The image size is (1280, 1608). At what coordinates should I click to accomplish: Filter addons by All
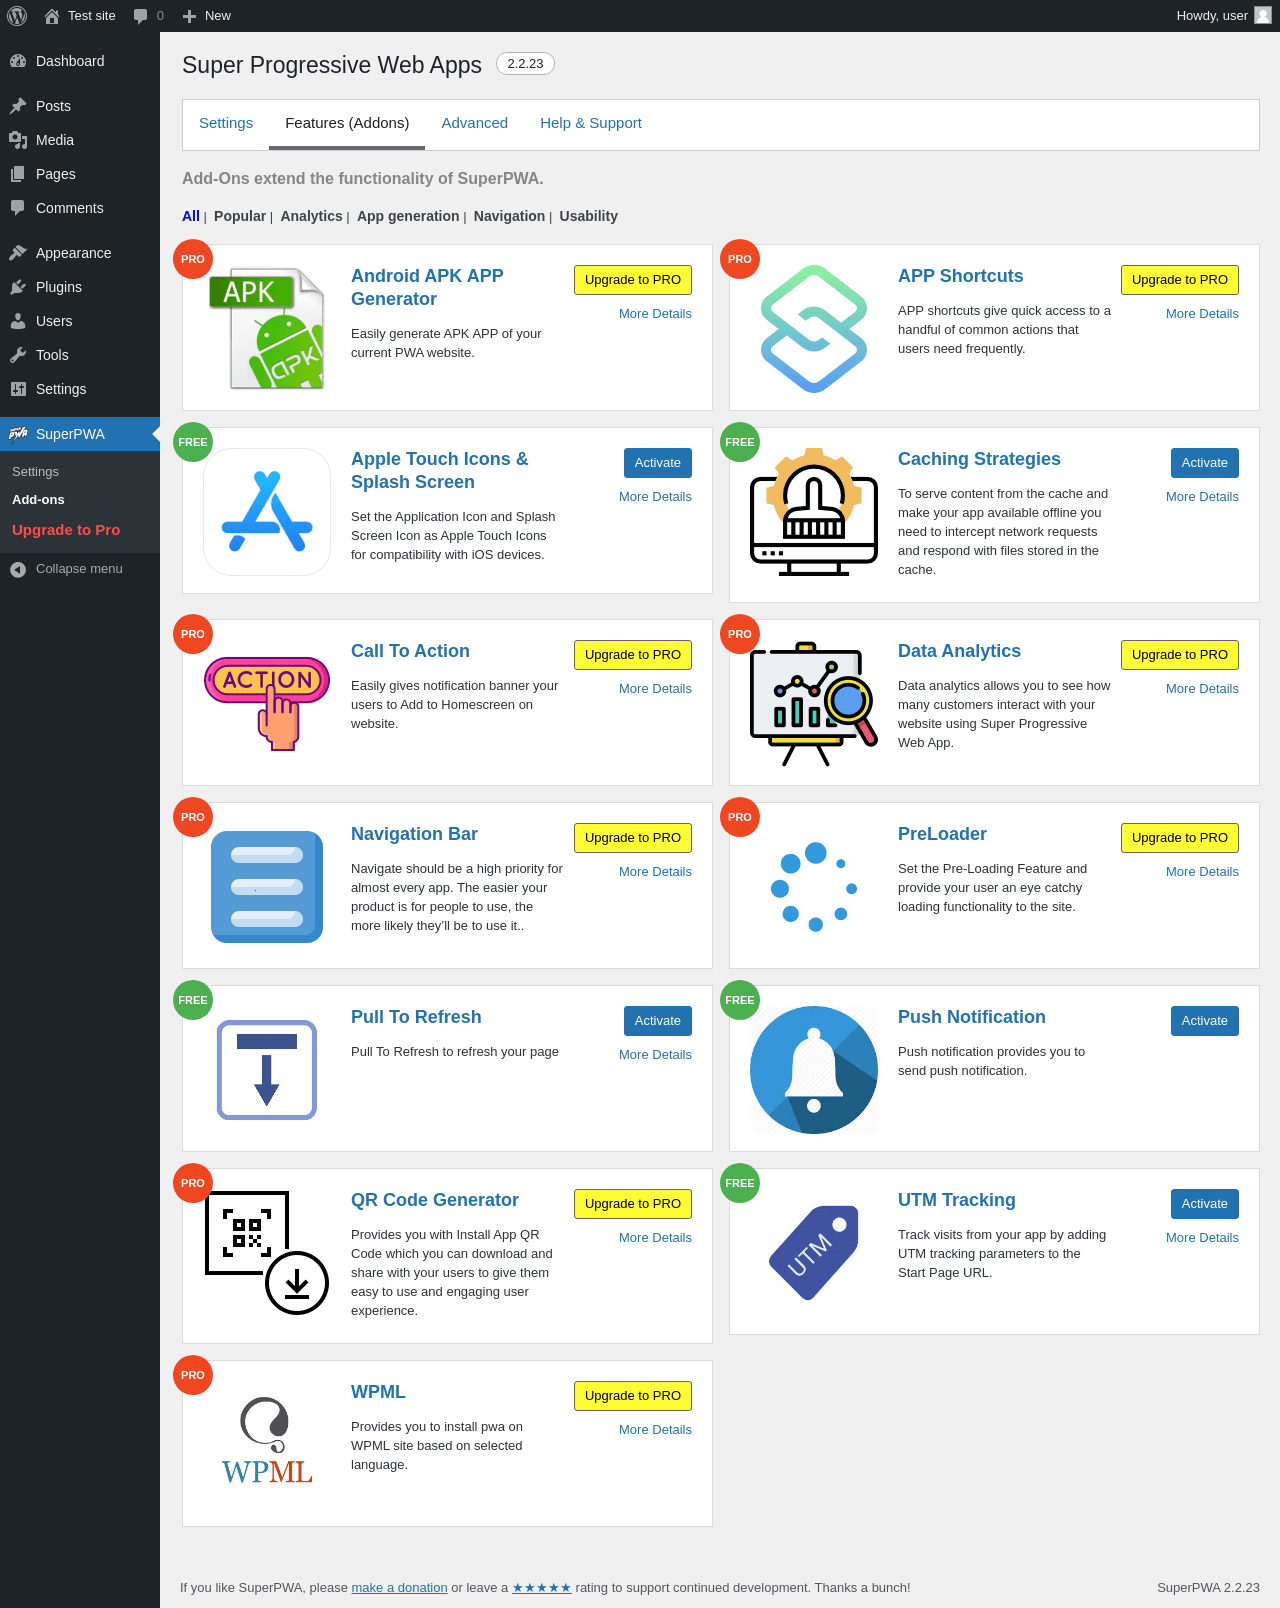(x=191, y=216)
